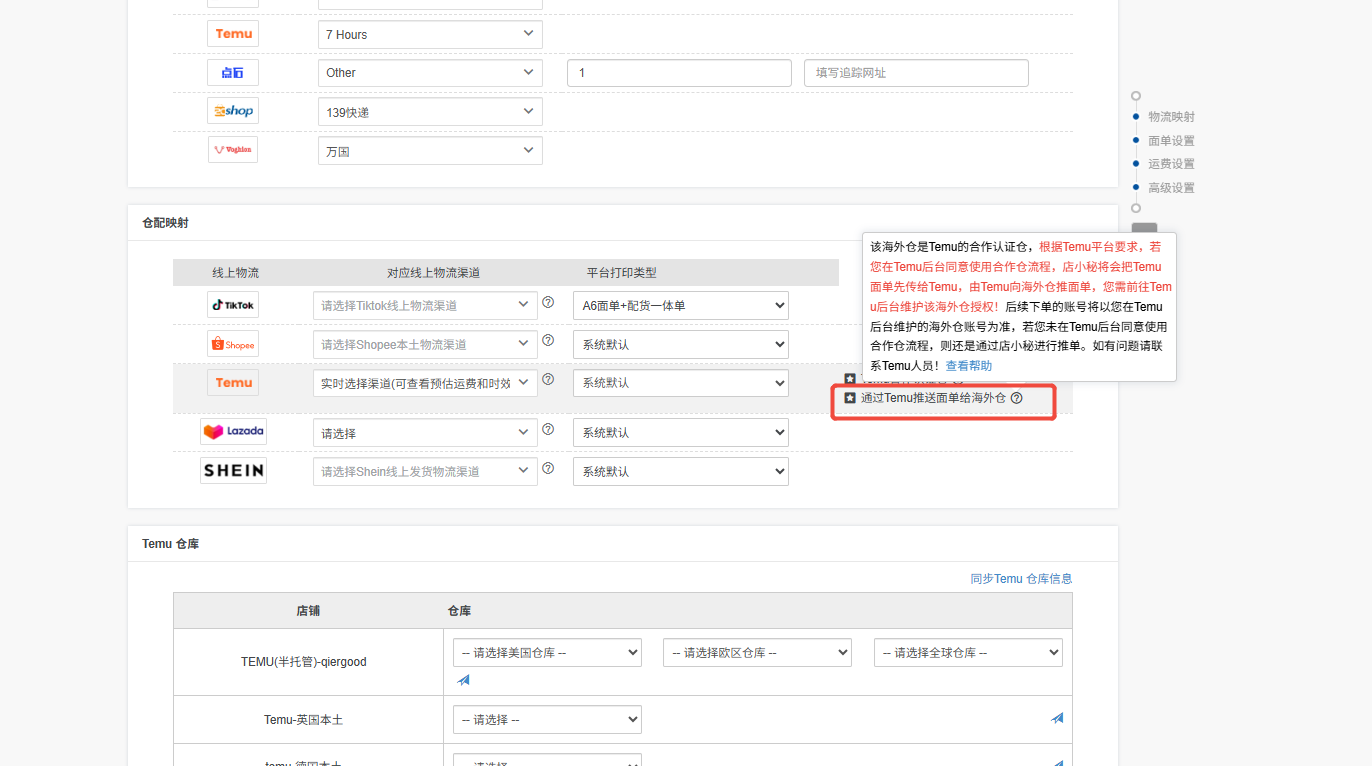Screen dimensions: 1372x766
Task: Jump to 运费设置 section in side navigation
Action: [x=1171, y=164]
